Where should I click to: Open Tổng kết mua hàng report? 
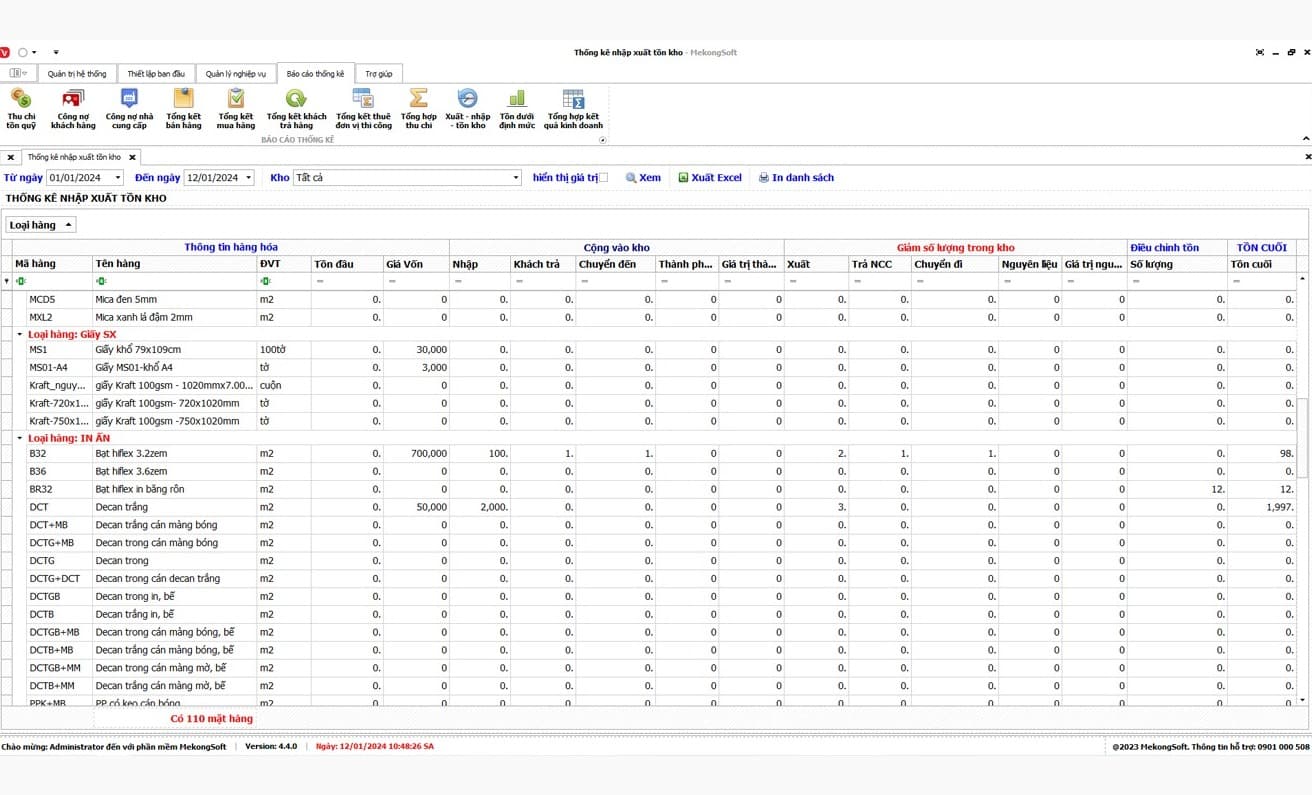tap(236, 109)
